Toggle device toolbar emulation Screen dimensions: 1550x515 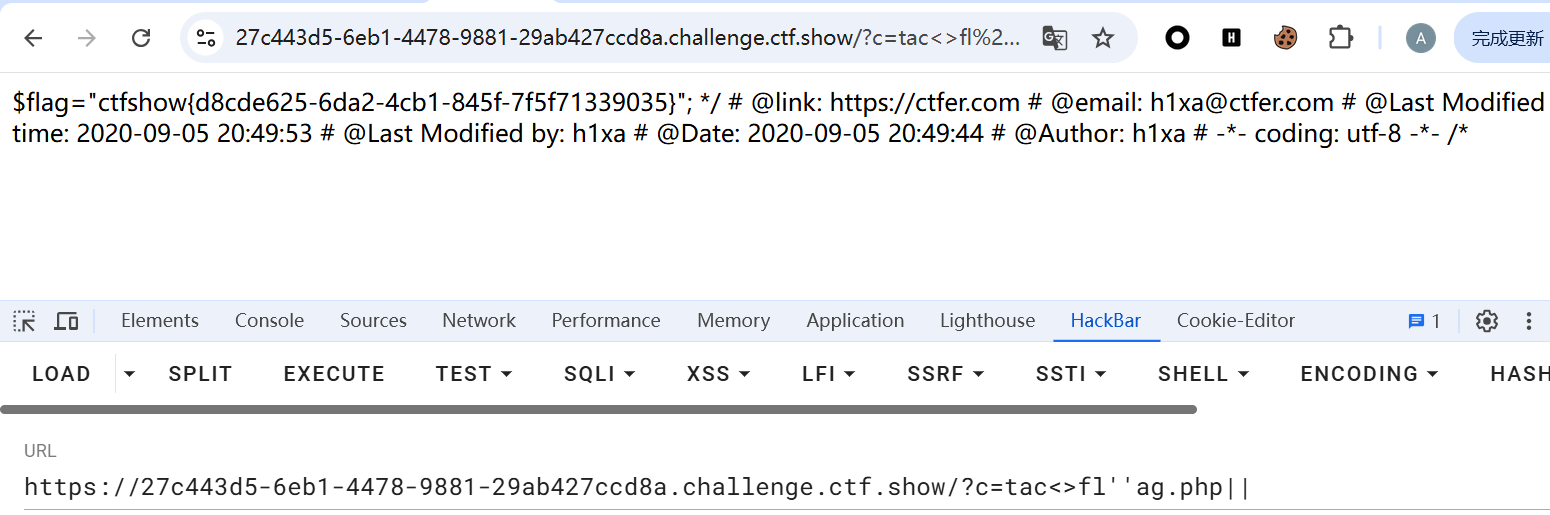point(66,321)
